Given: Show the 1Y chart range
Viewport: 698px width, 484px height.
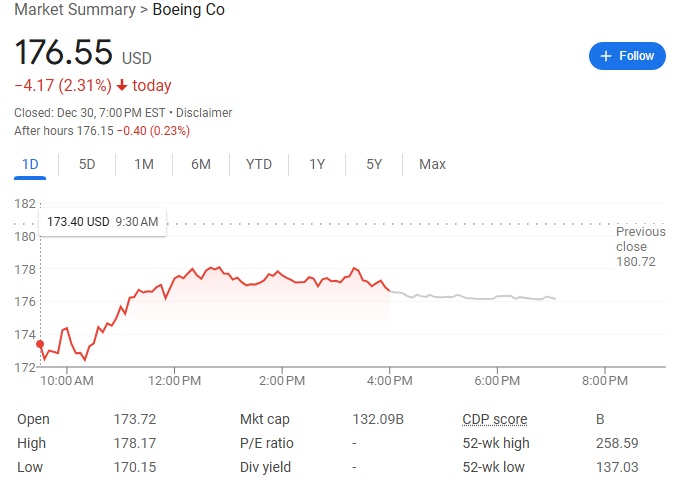Looking at the screenshot, I should (x=317, y=164).
